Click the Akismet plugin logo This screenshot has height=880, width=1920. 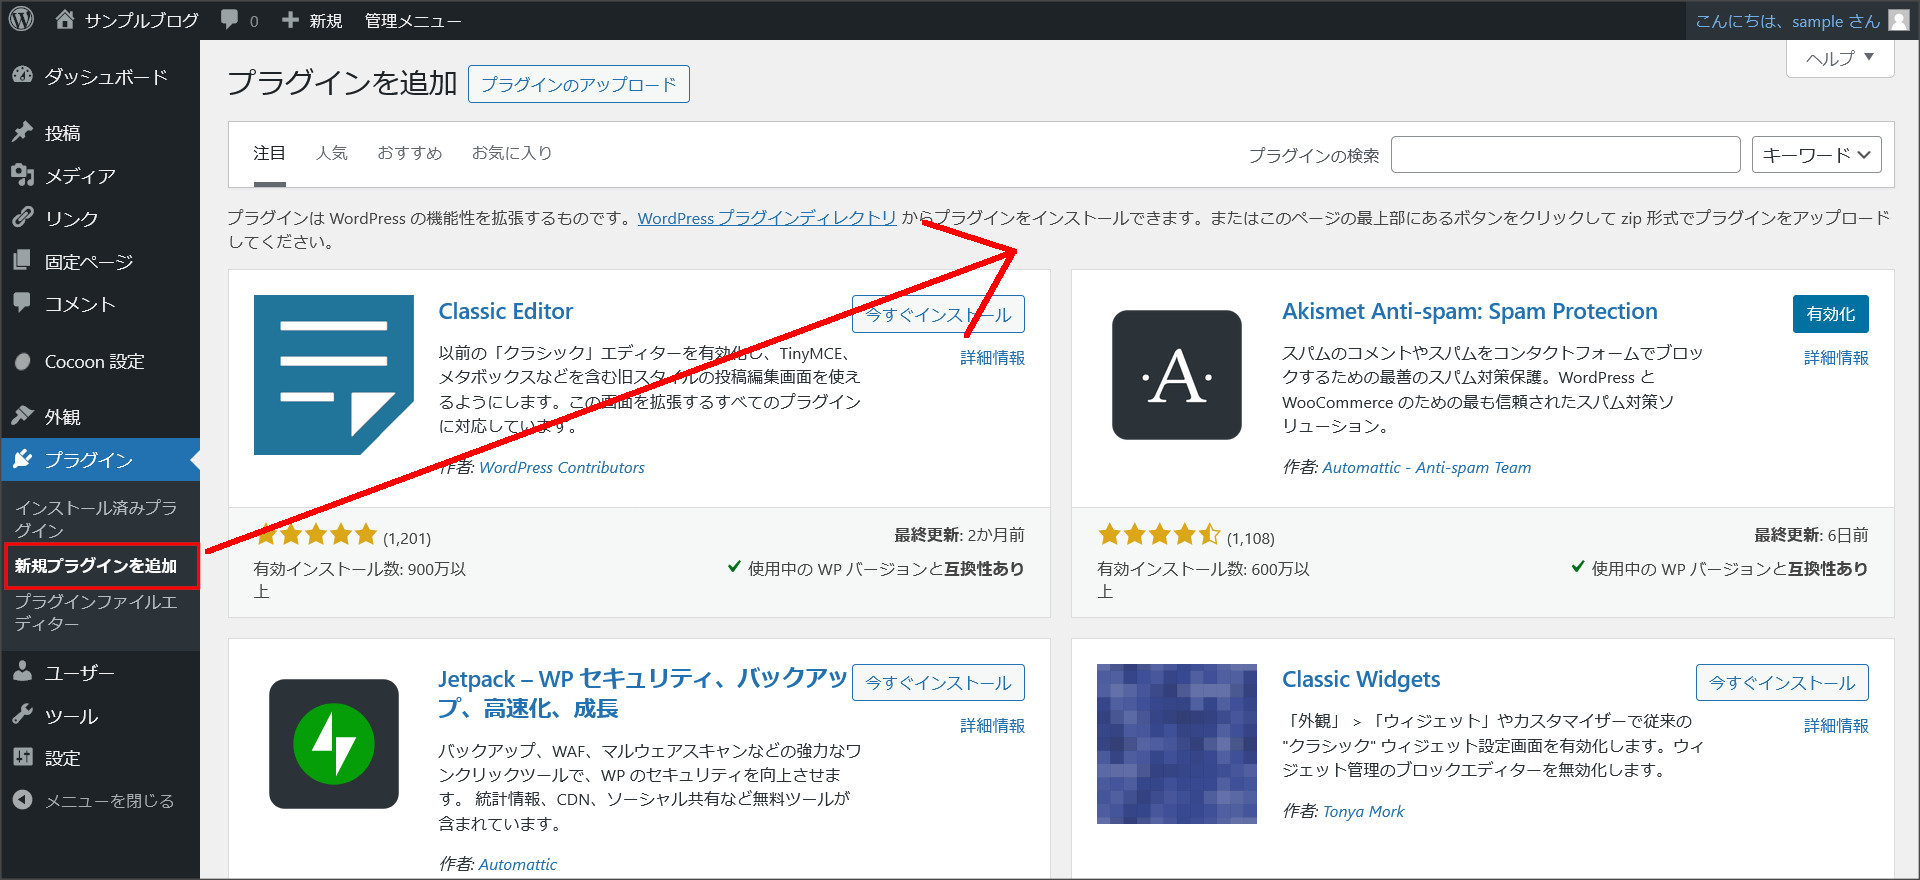tap(1177, 375)
